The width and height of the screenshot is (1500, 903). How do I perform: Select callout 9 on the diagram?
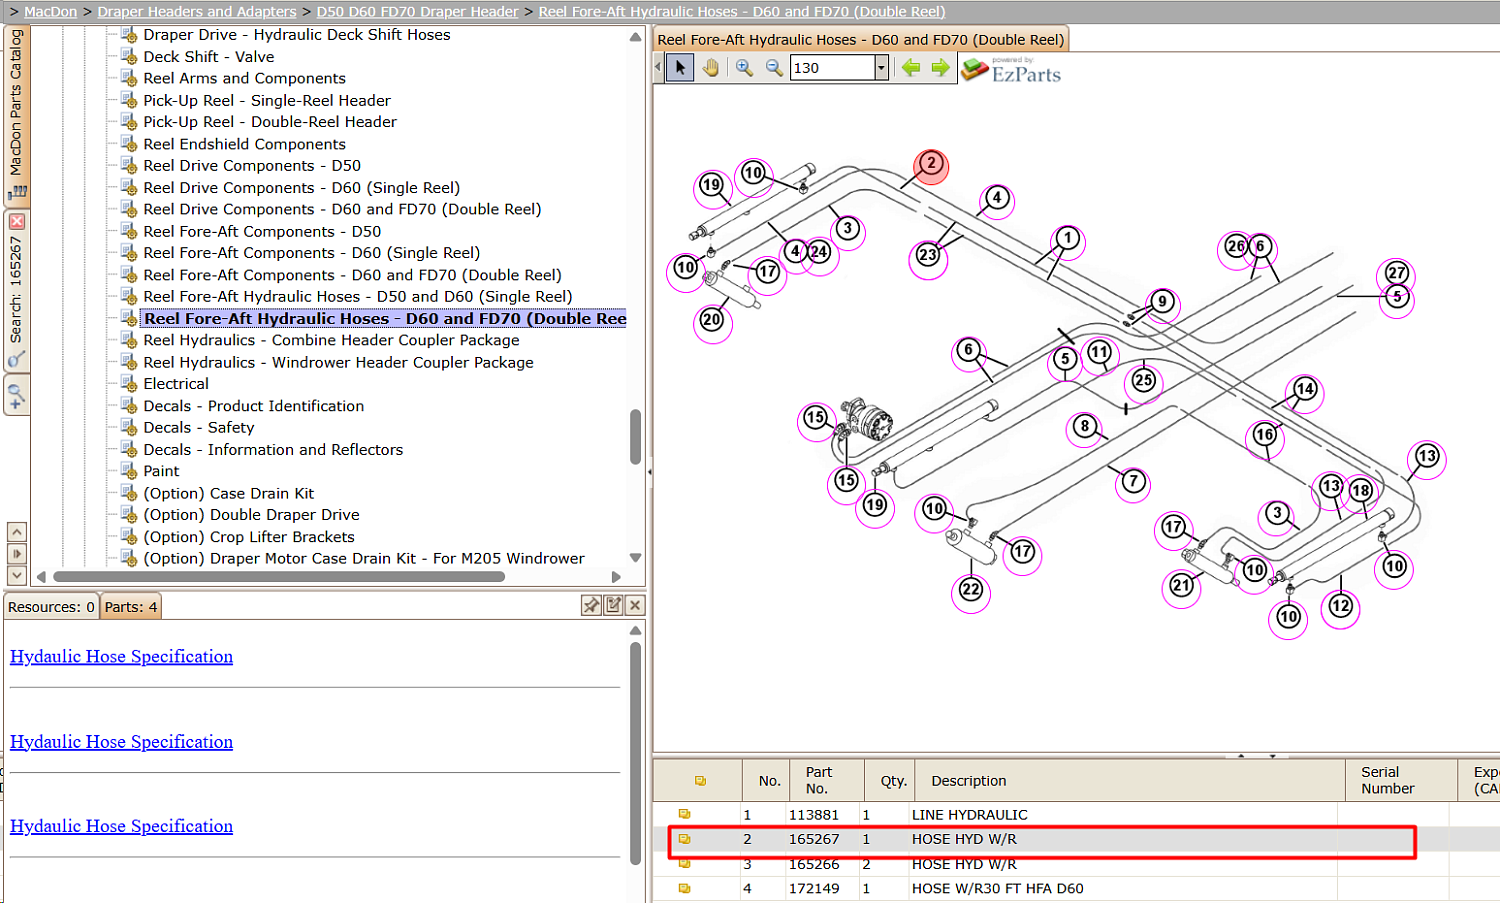(1161, 301)
